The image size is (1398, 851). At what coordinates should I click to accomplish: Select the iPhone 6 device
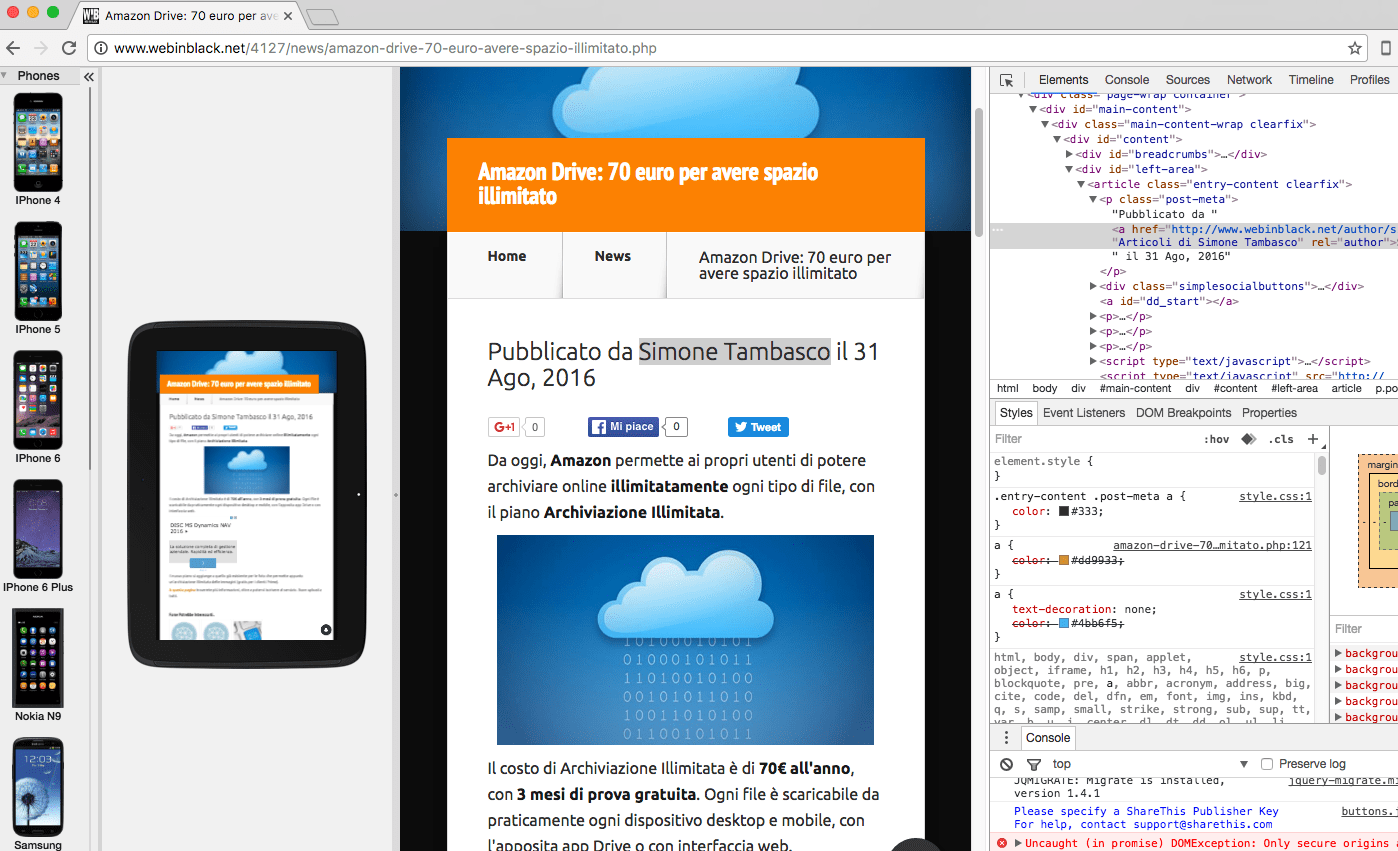pos(38,407)
